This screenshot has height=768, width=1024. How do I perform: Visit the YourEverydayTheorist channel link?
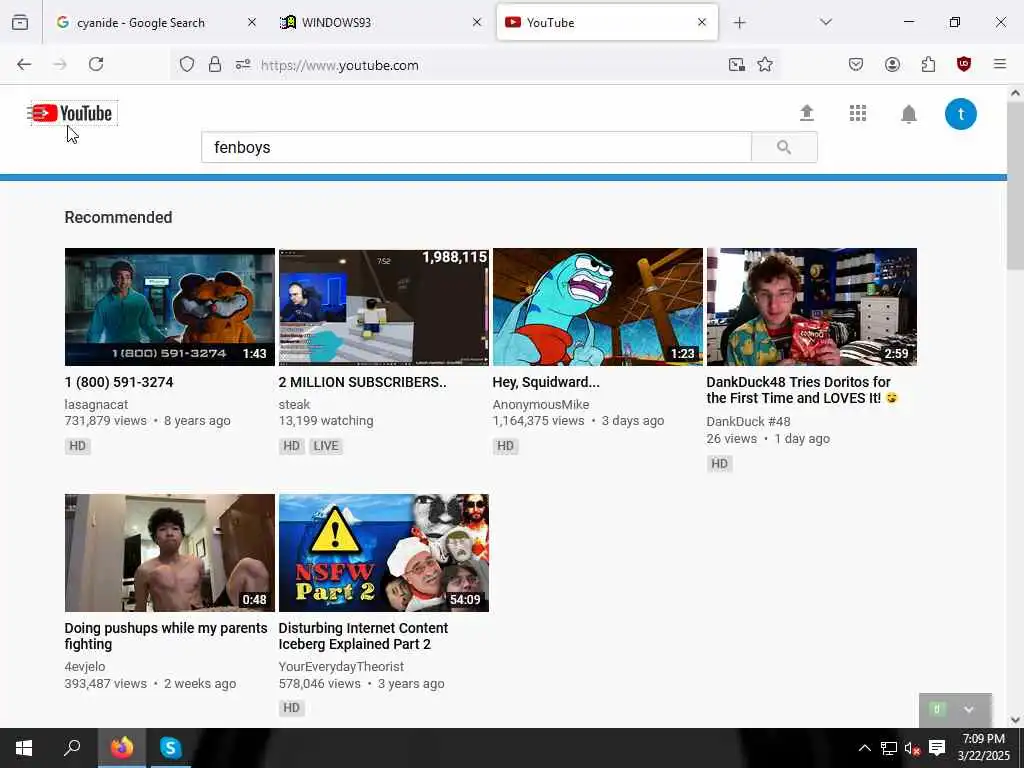pos(342,667)
